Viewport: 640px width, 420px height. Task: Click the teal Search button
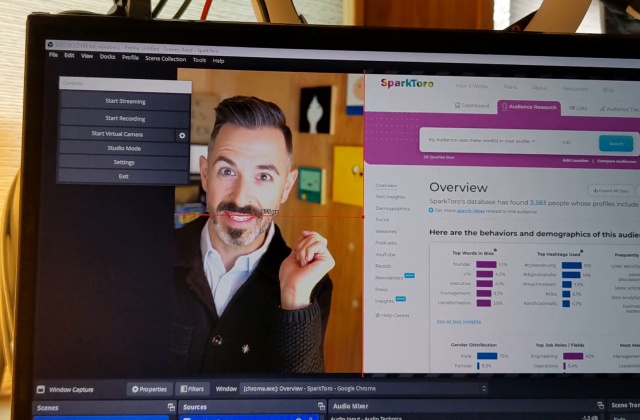(x=616, y=144)
